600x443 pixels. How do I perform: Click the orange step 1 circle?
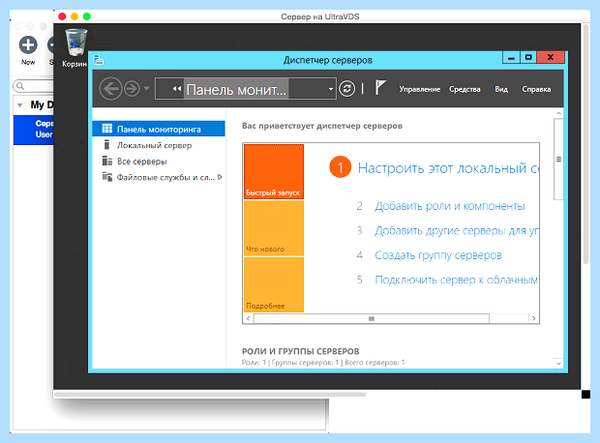[340, 167]
